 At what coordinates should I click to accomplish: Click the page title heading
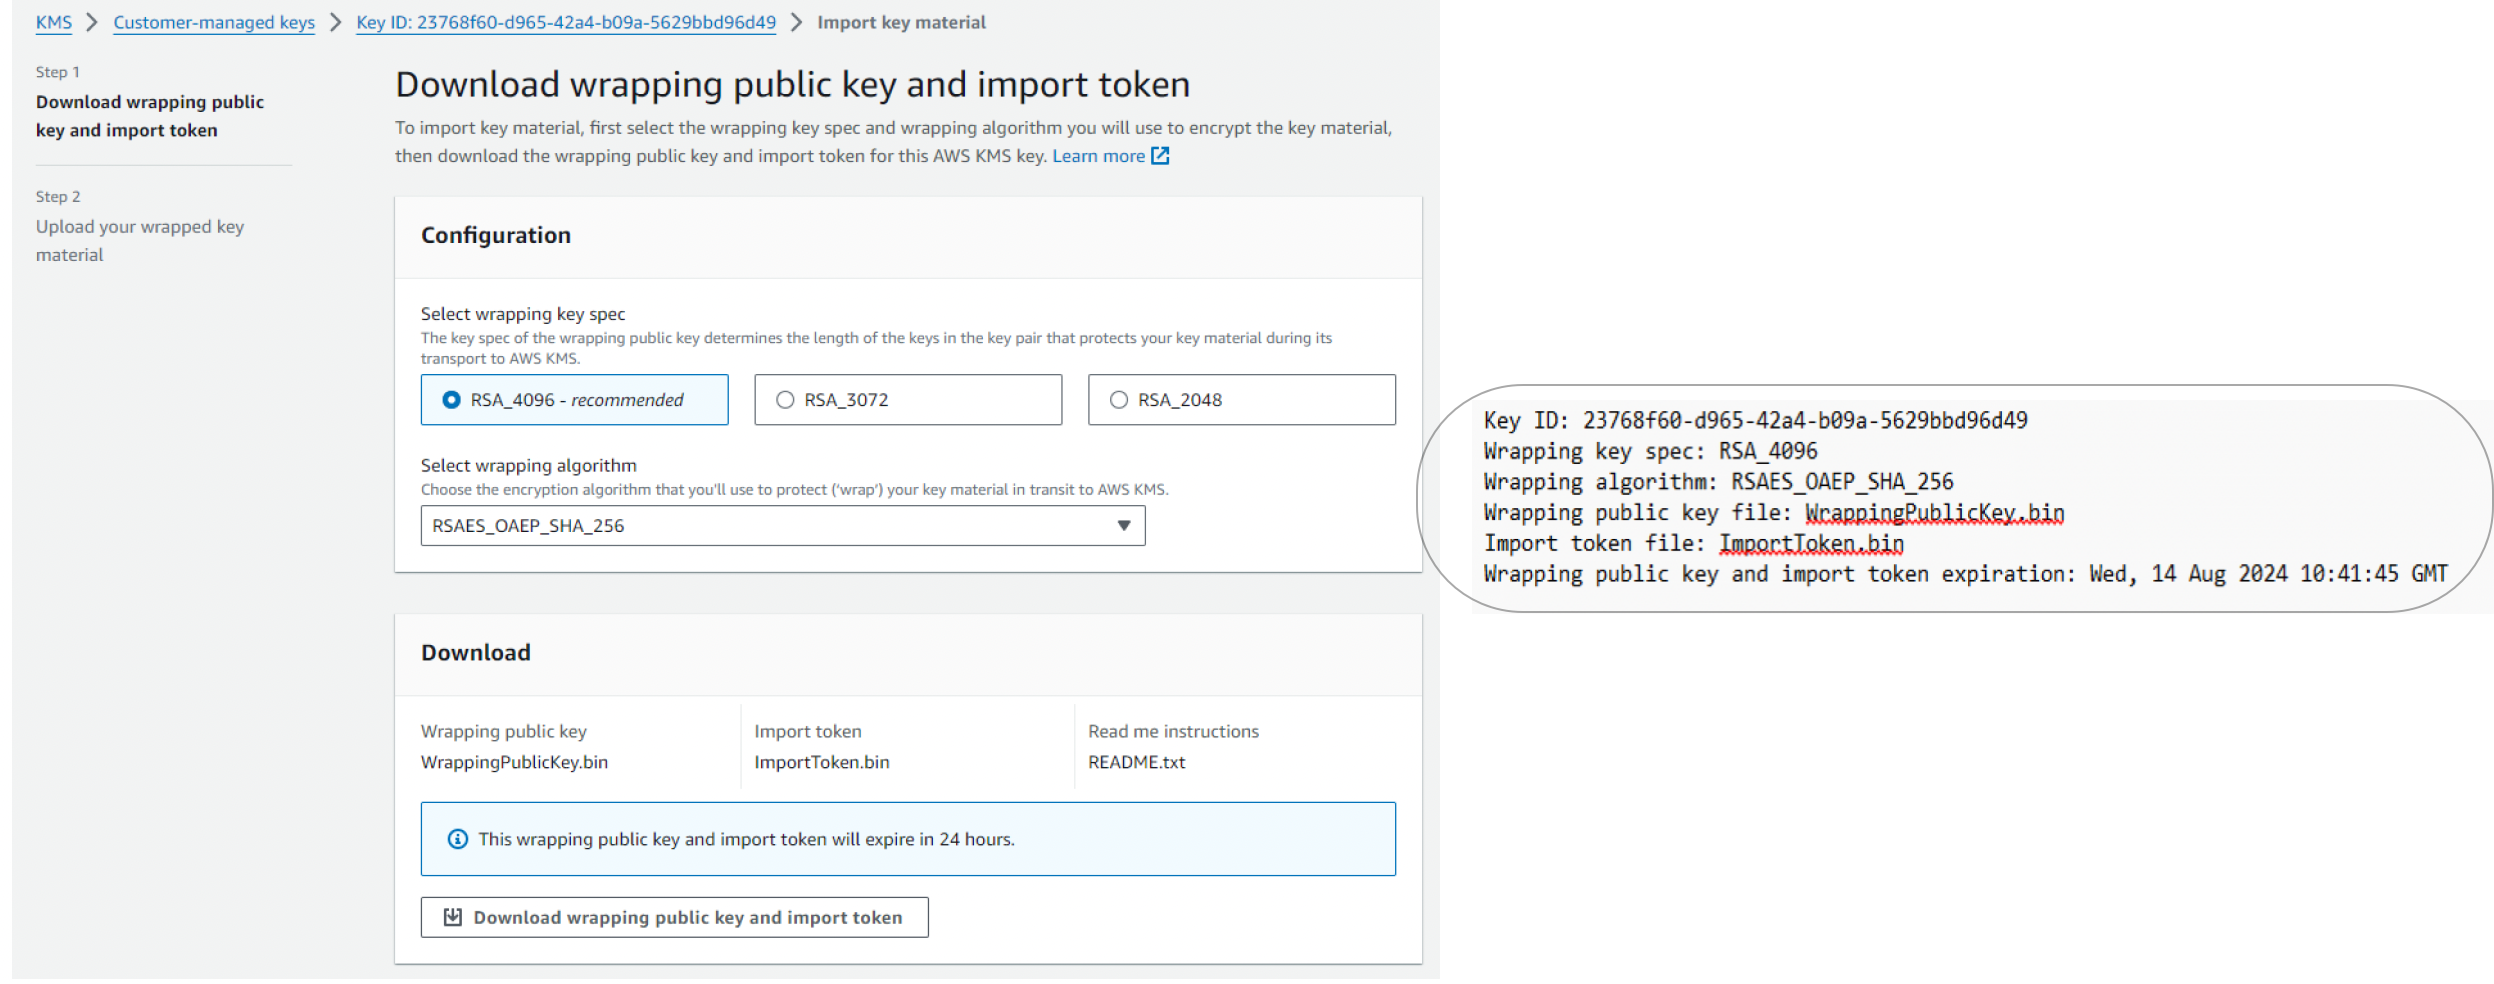(792, 85)
